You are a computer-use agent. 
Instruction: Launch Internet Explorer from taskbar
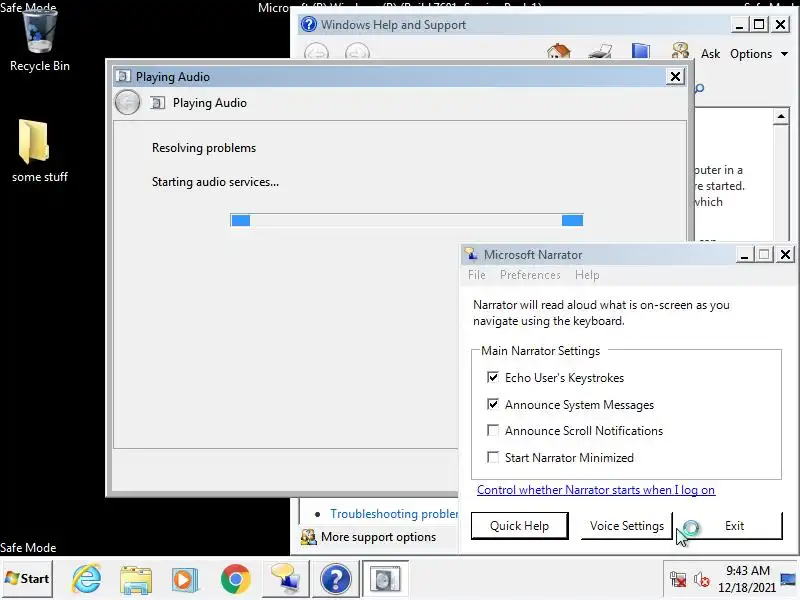(x=87, y=579)
